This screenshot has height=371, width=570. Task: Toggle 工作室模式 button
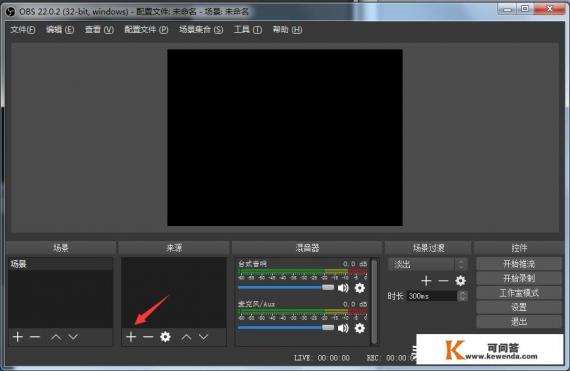tap(519, 293)
